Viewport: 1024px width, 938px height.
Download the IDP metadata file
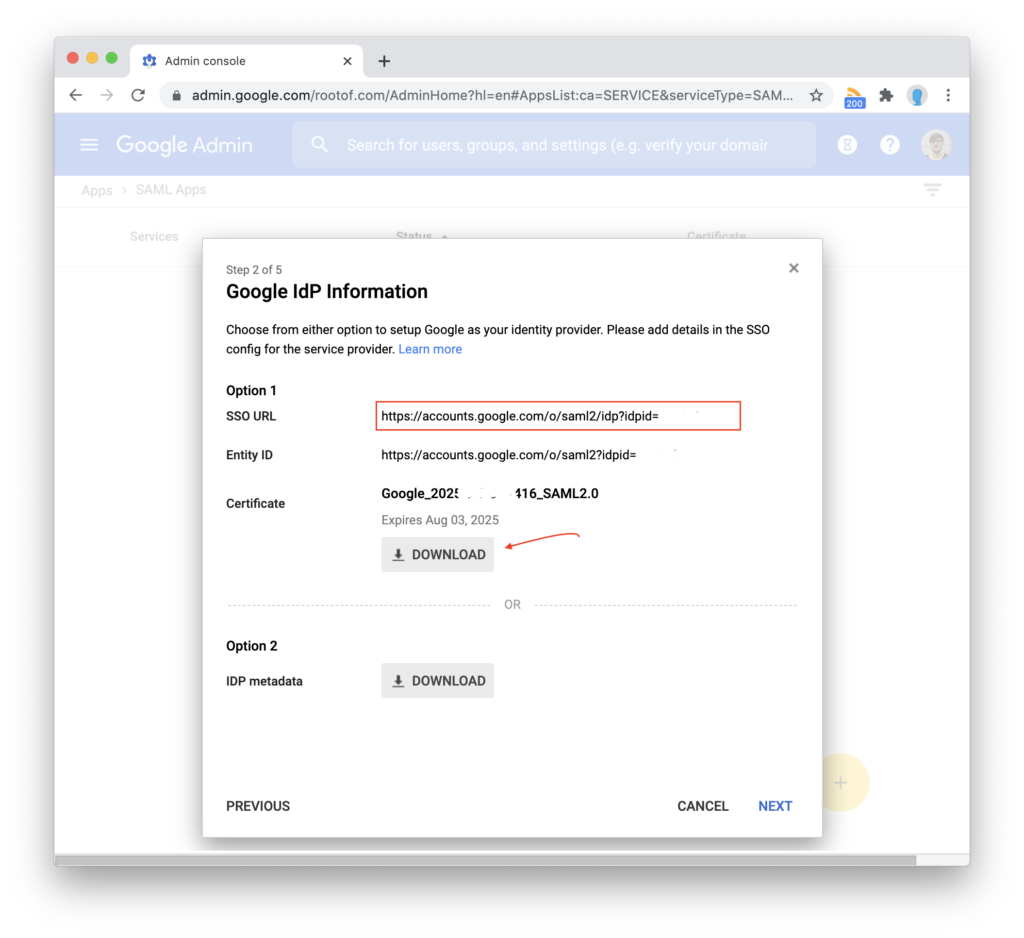[438, 681]
